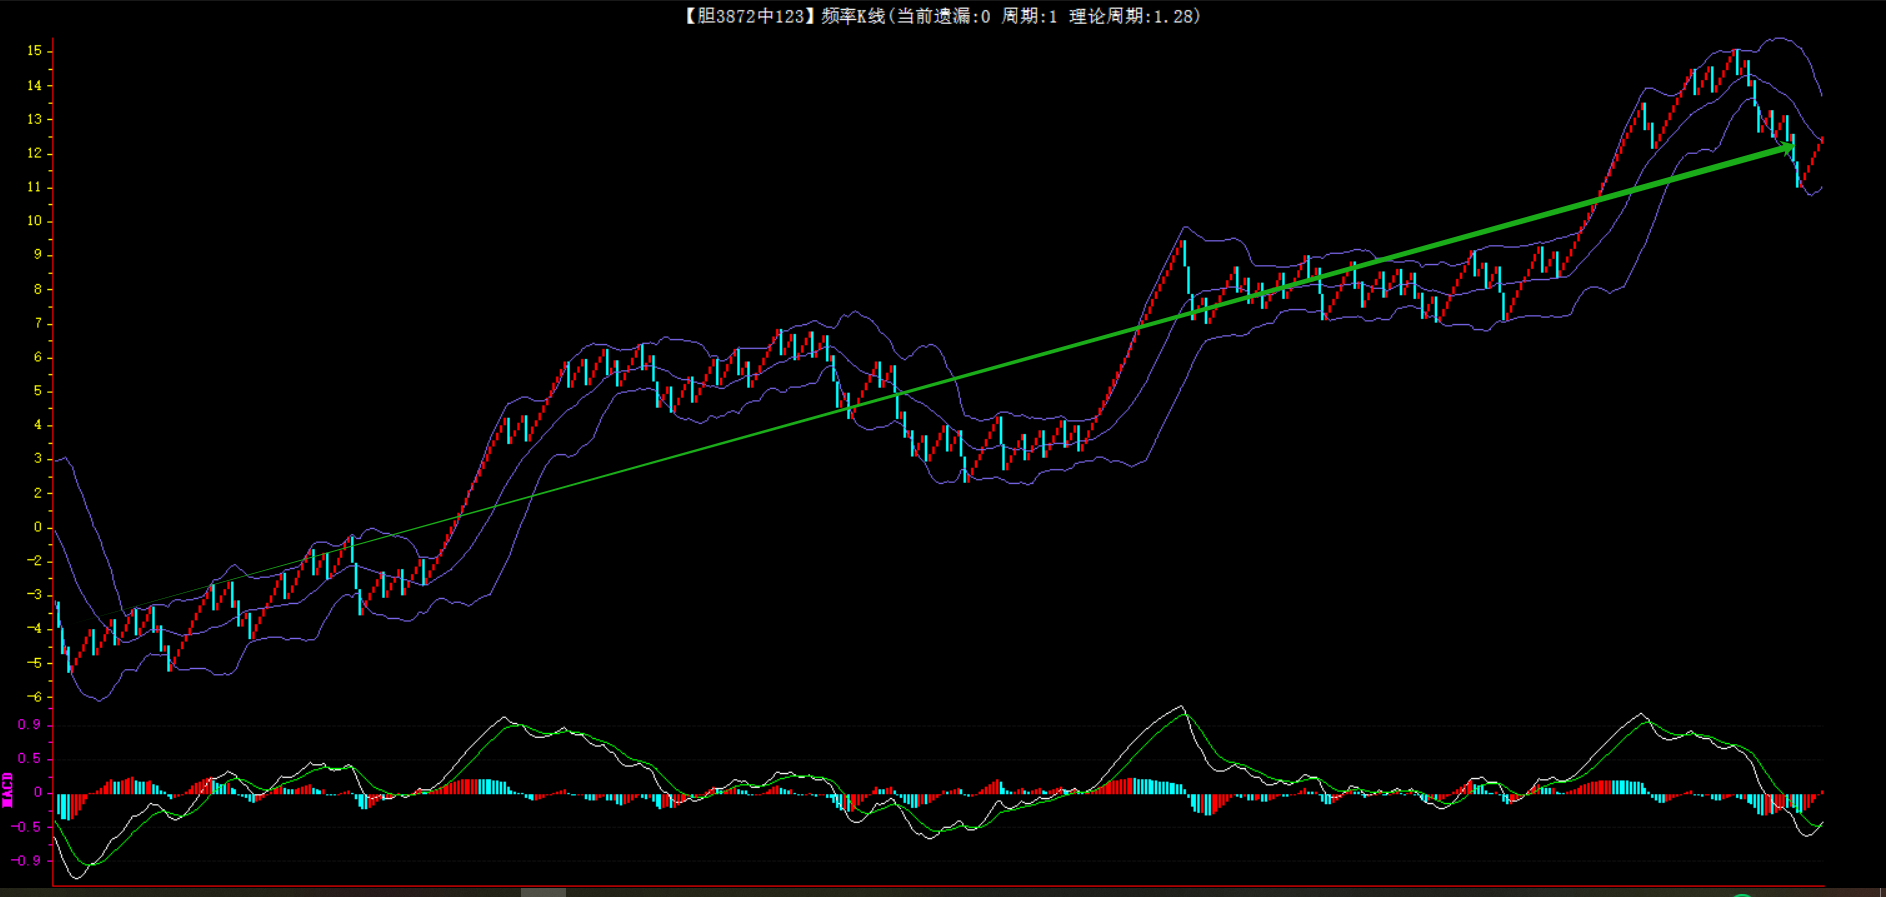Click the thin starting end of green trendline
The height and width of the screenshot is (897, 1886).
[x=125, y=612]
